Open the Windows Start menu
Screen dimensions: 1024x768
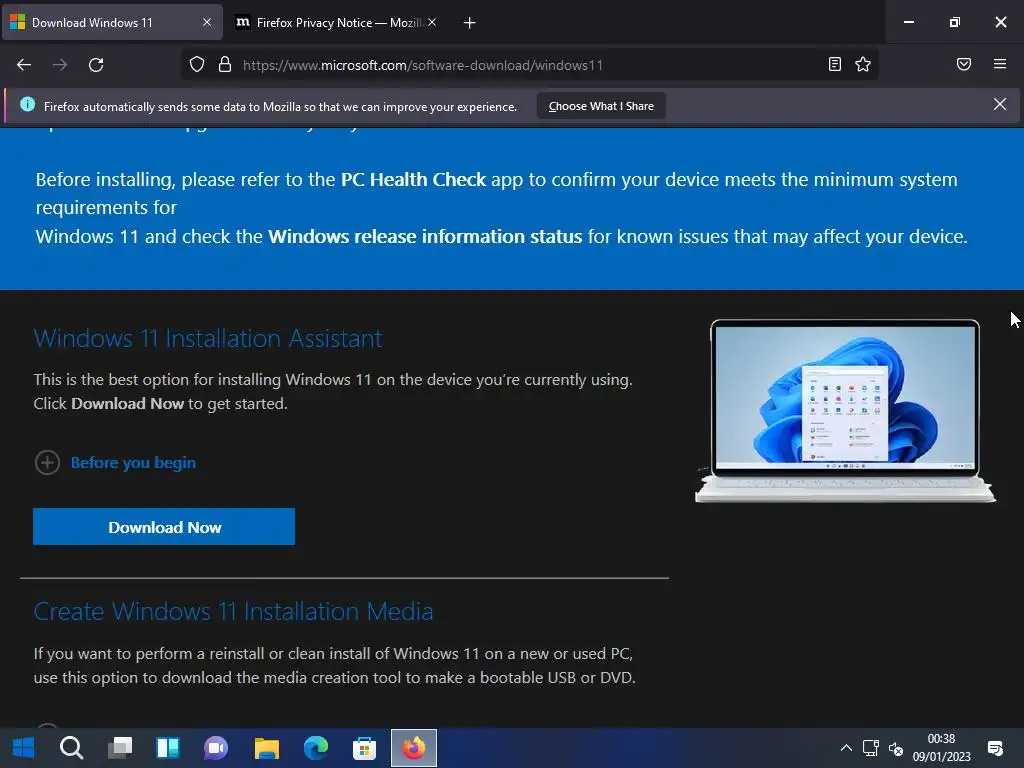click(x=23, y=748)
